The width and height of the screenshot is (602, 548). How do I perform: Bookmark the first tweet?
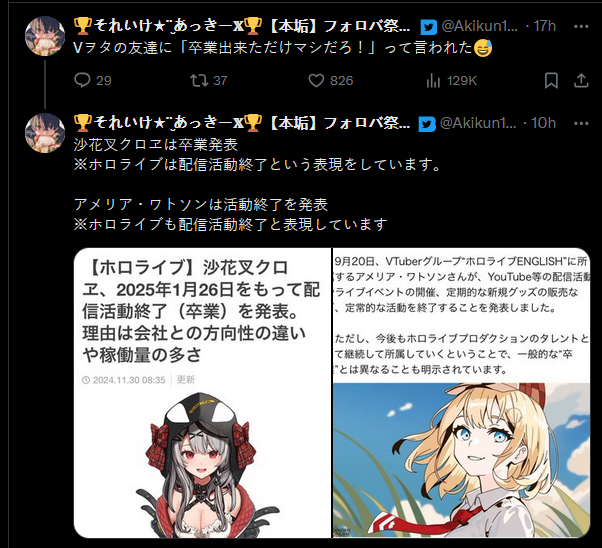click(551, 81)
